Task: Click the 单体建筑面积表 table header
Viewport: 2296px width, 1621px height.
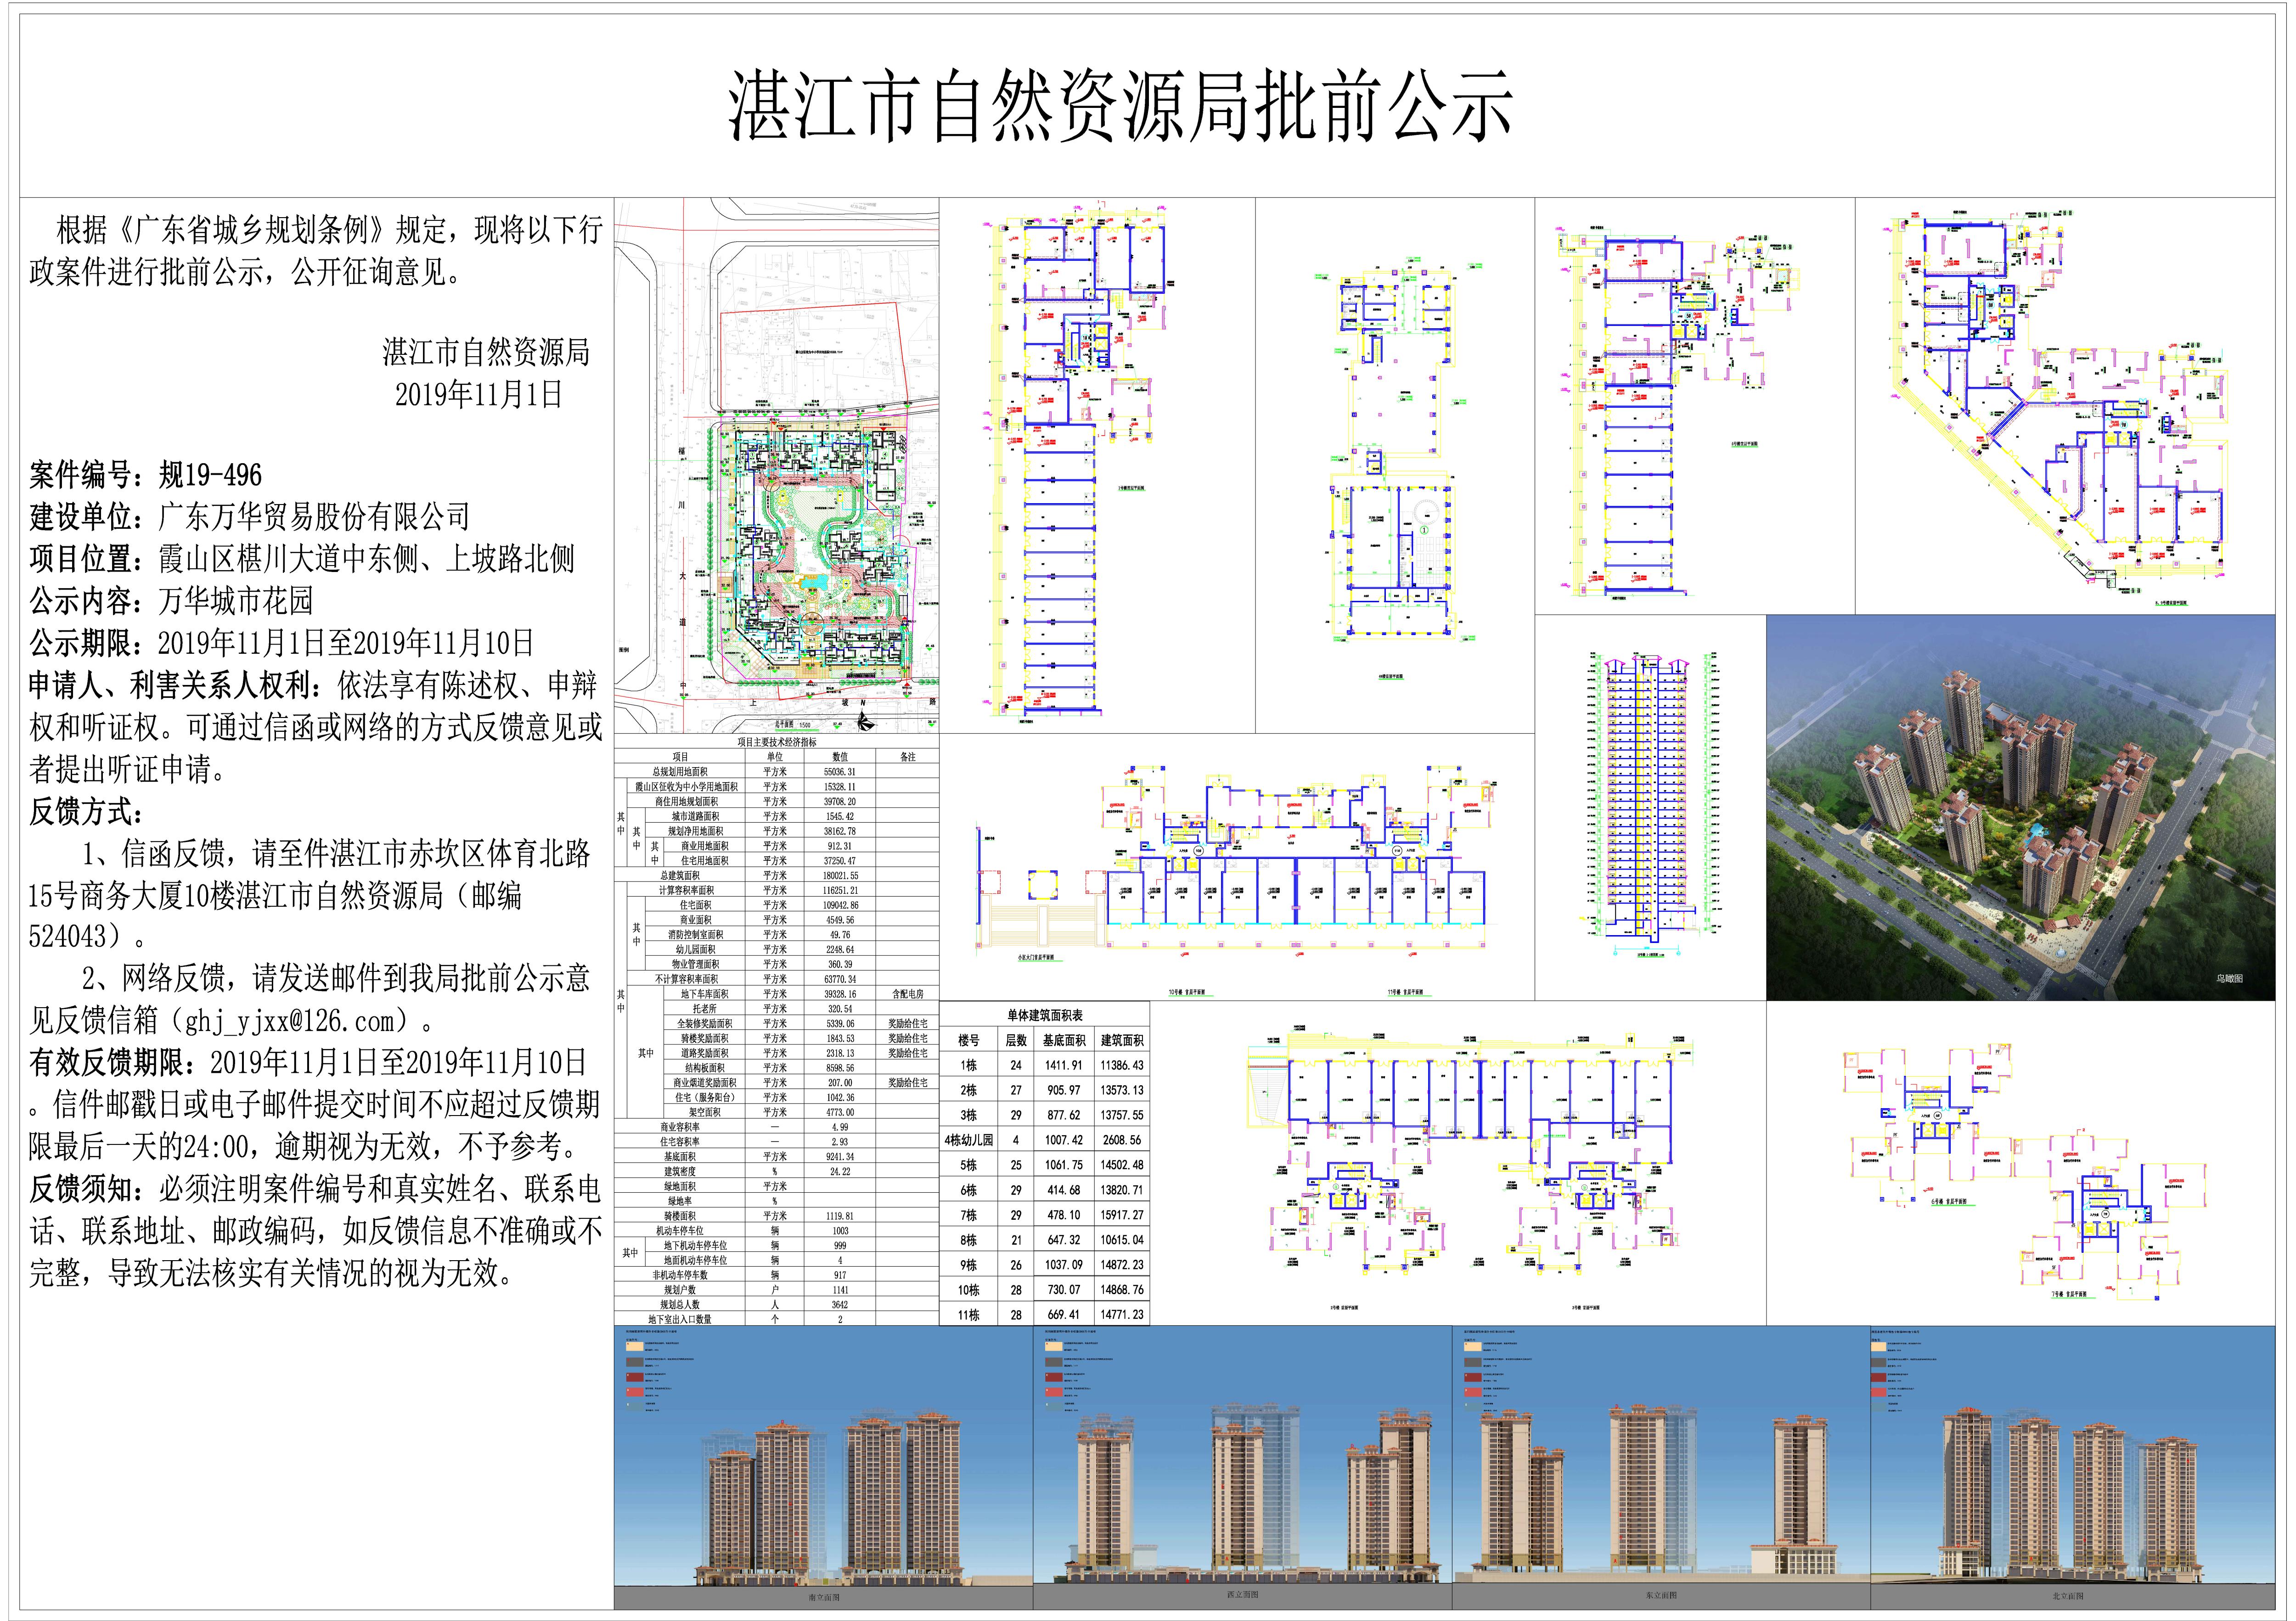Action: 1044,1014
